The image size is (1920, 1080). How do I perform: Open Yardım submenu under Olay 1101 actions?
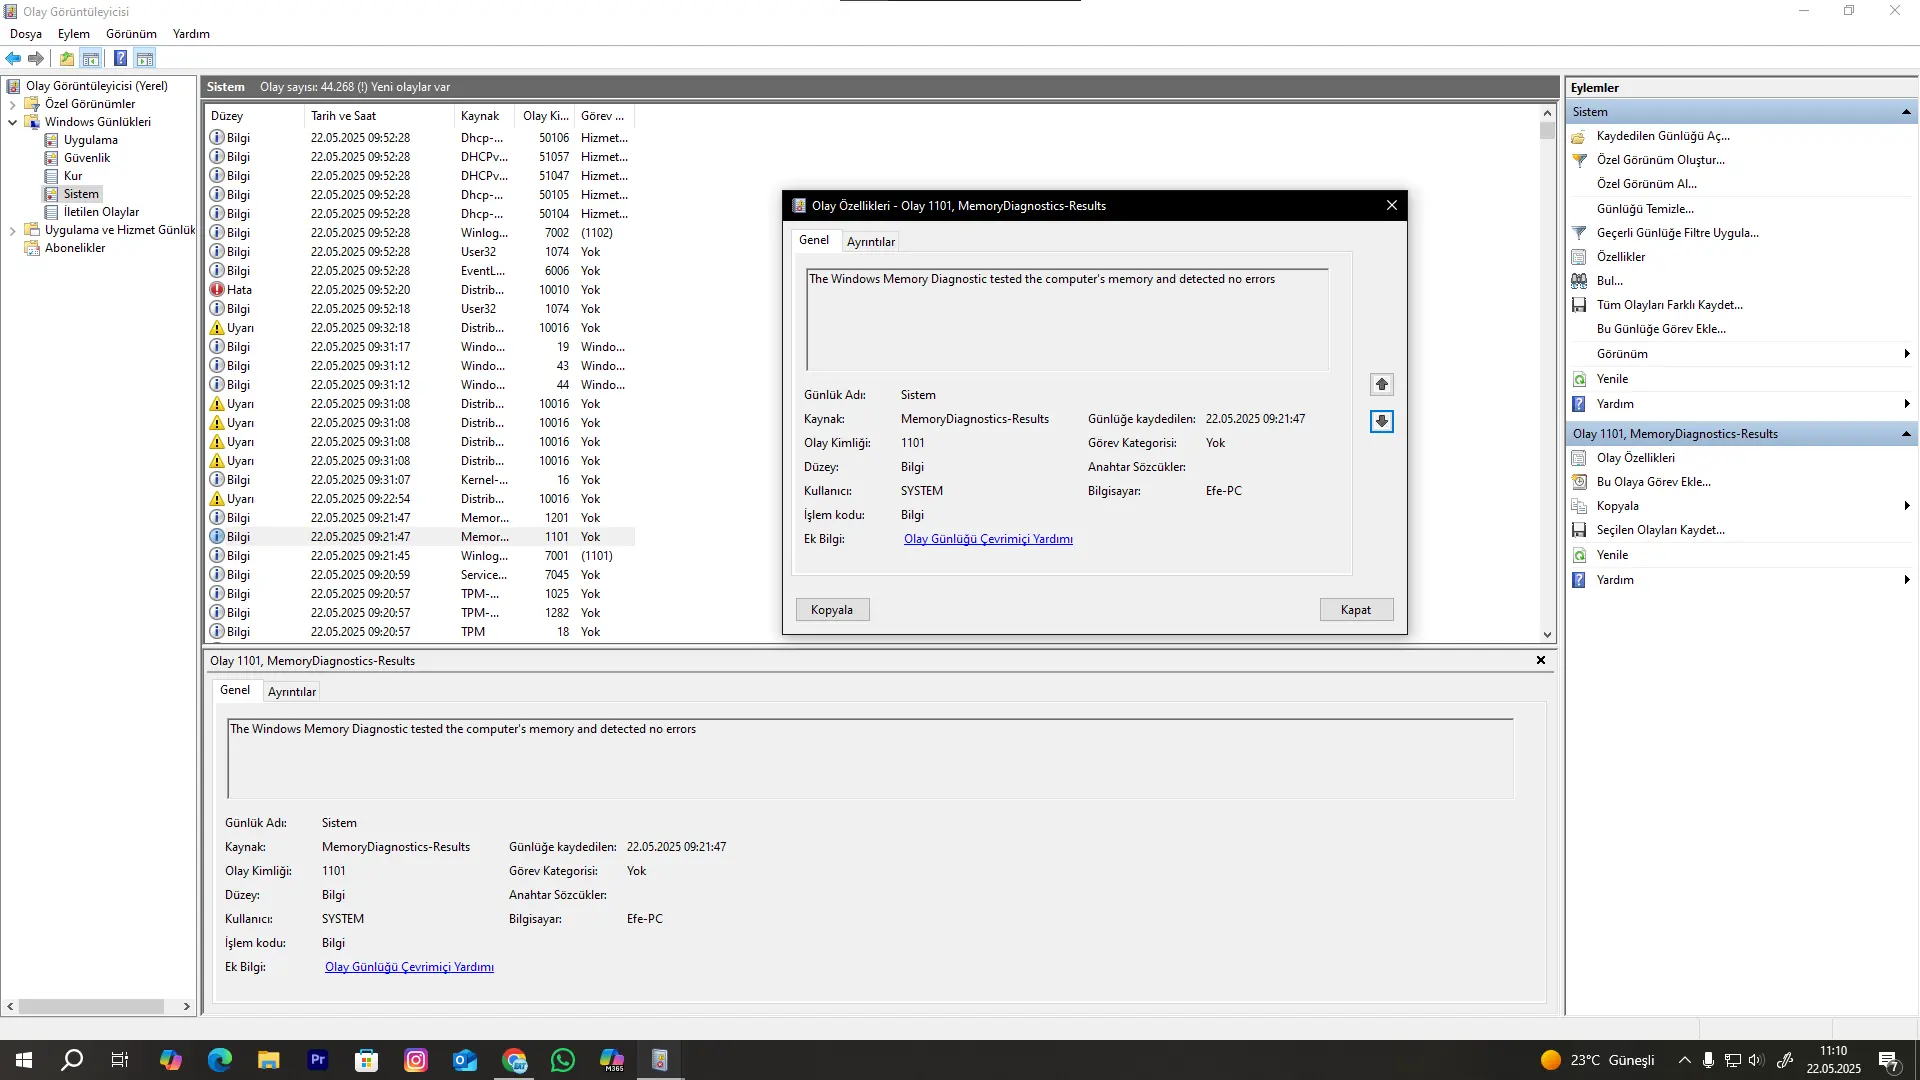click(x=1740, y=580)
